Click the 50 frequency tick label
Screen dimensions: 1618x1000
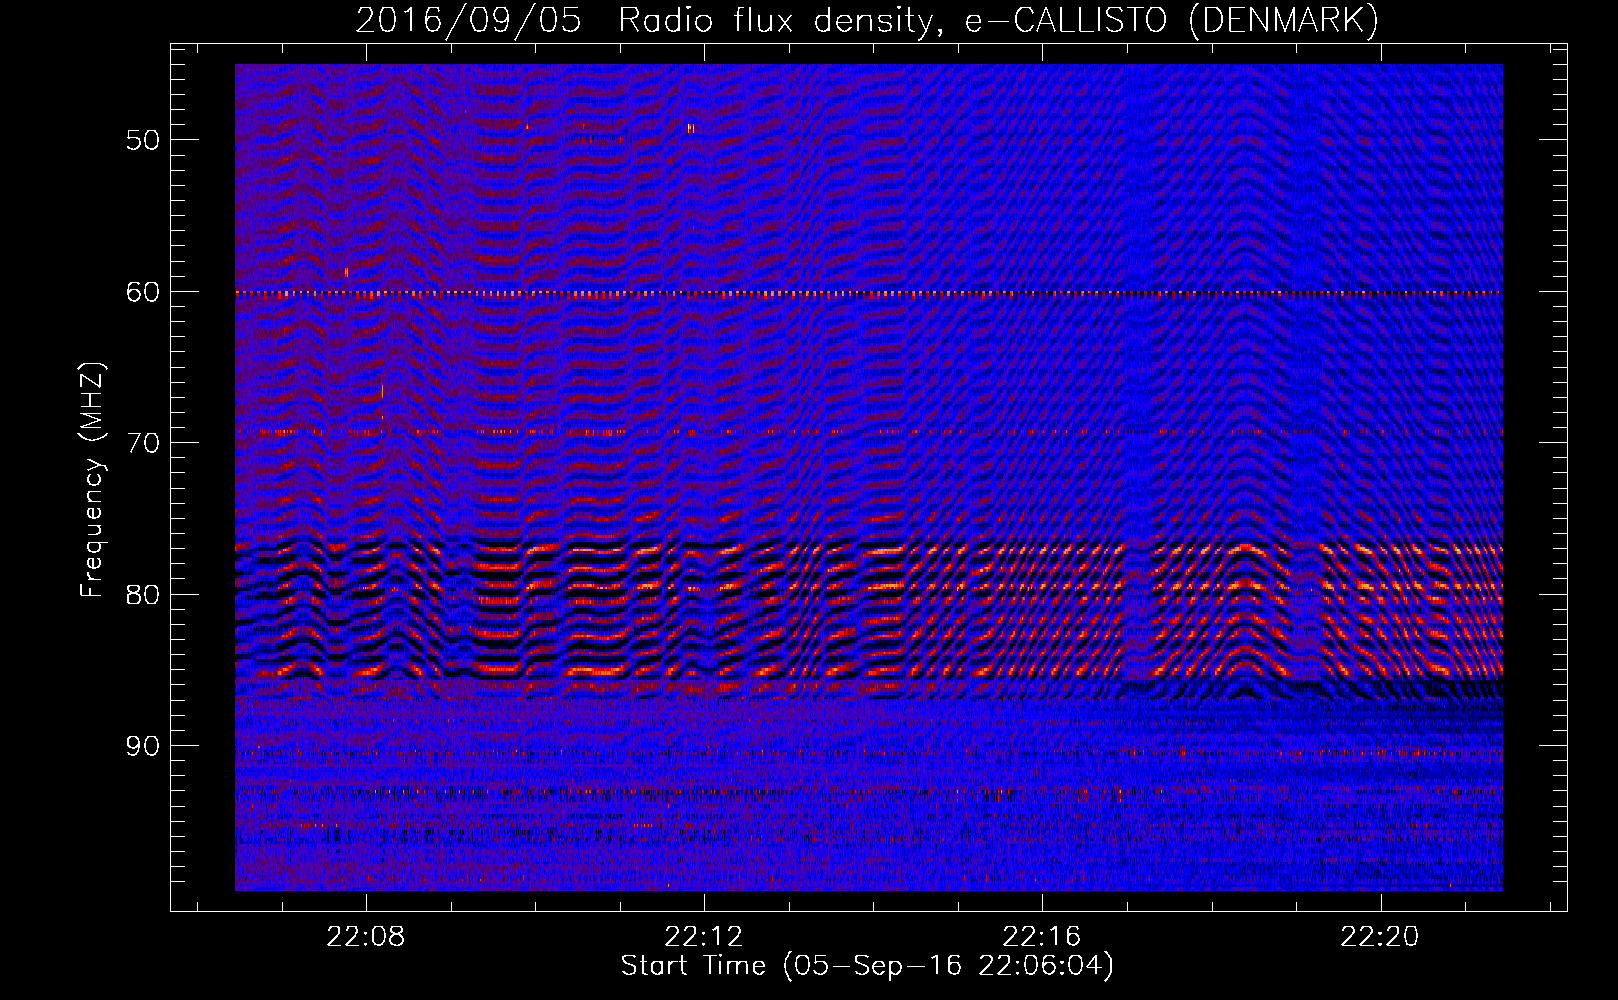[143, 140]
